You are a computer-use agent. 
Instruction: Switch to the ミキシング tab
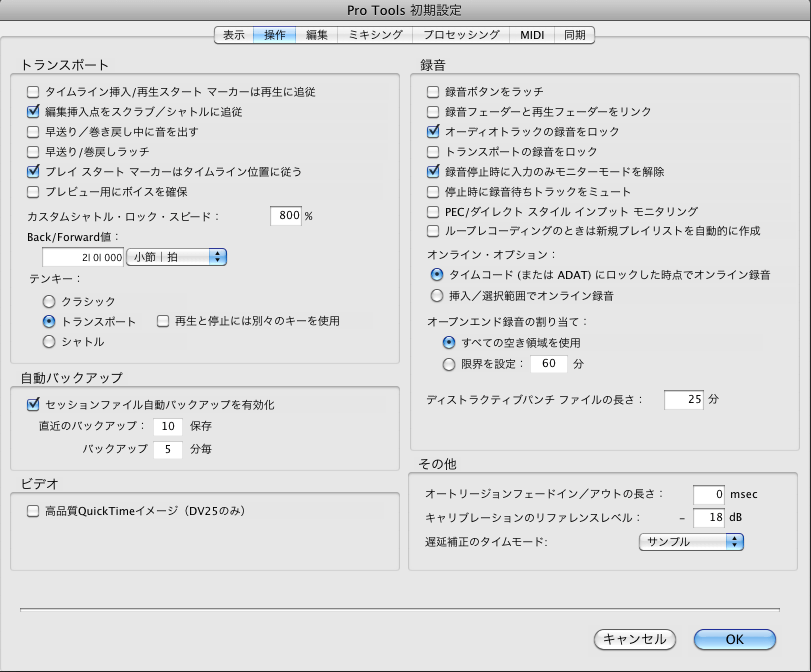pos(375,35)
